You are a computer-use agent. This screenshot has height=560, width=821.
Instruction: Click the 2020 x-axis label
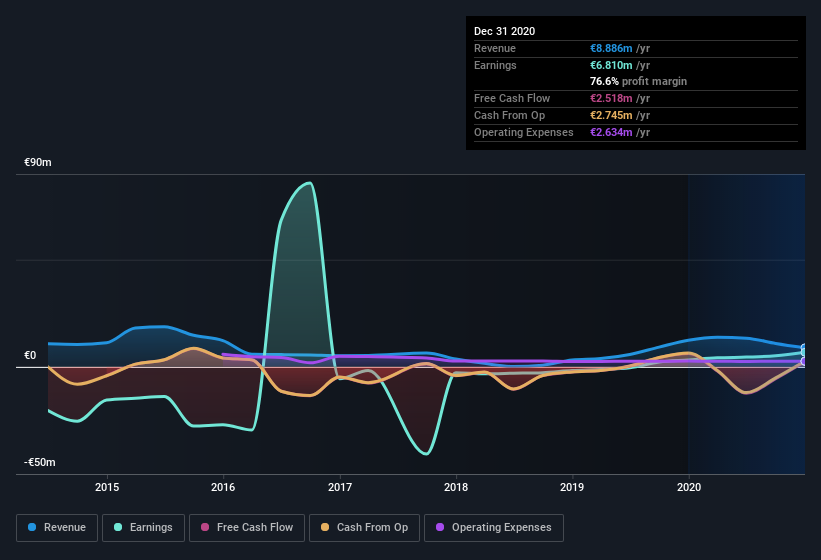tap(689, 487)
